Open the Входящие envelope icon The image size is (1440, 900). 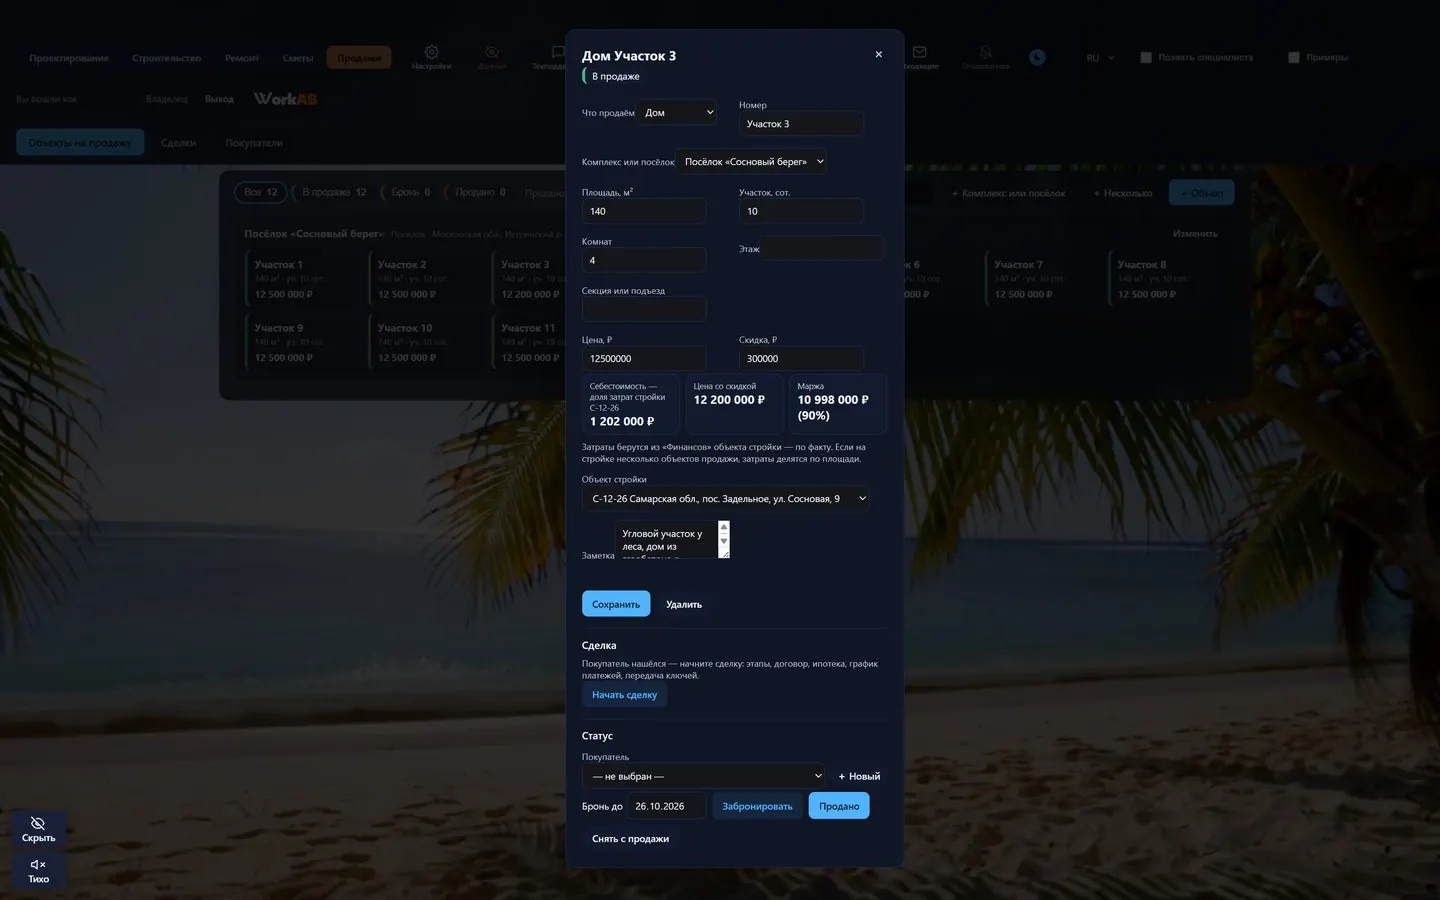pyautogui.click(x=919, y=52)
